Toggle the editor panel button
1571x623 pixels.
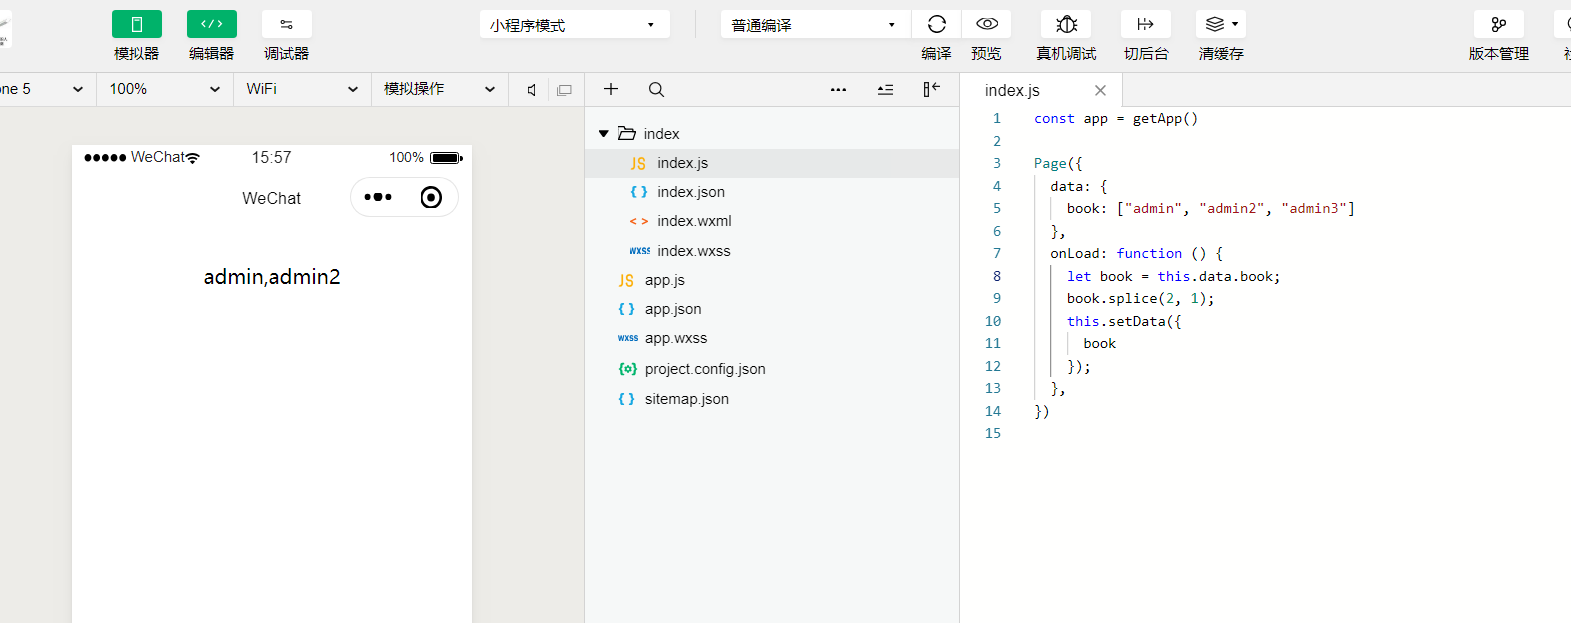tap(212, 24)
